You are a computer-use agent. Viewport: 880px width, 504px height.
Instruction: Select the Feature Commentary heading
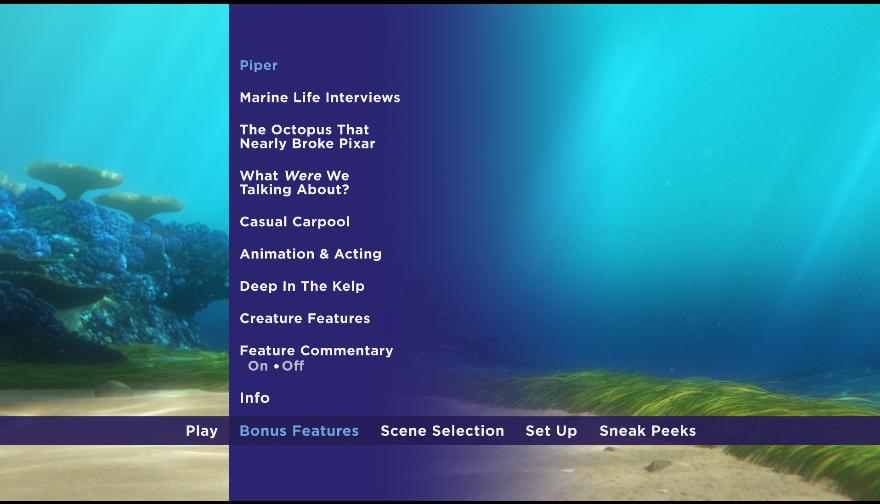(317, 351)
